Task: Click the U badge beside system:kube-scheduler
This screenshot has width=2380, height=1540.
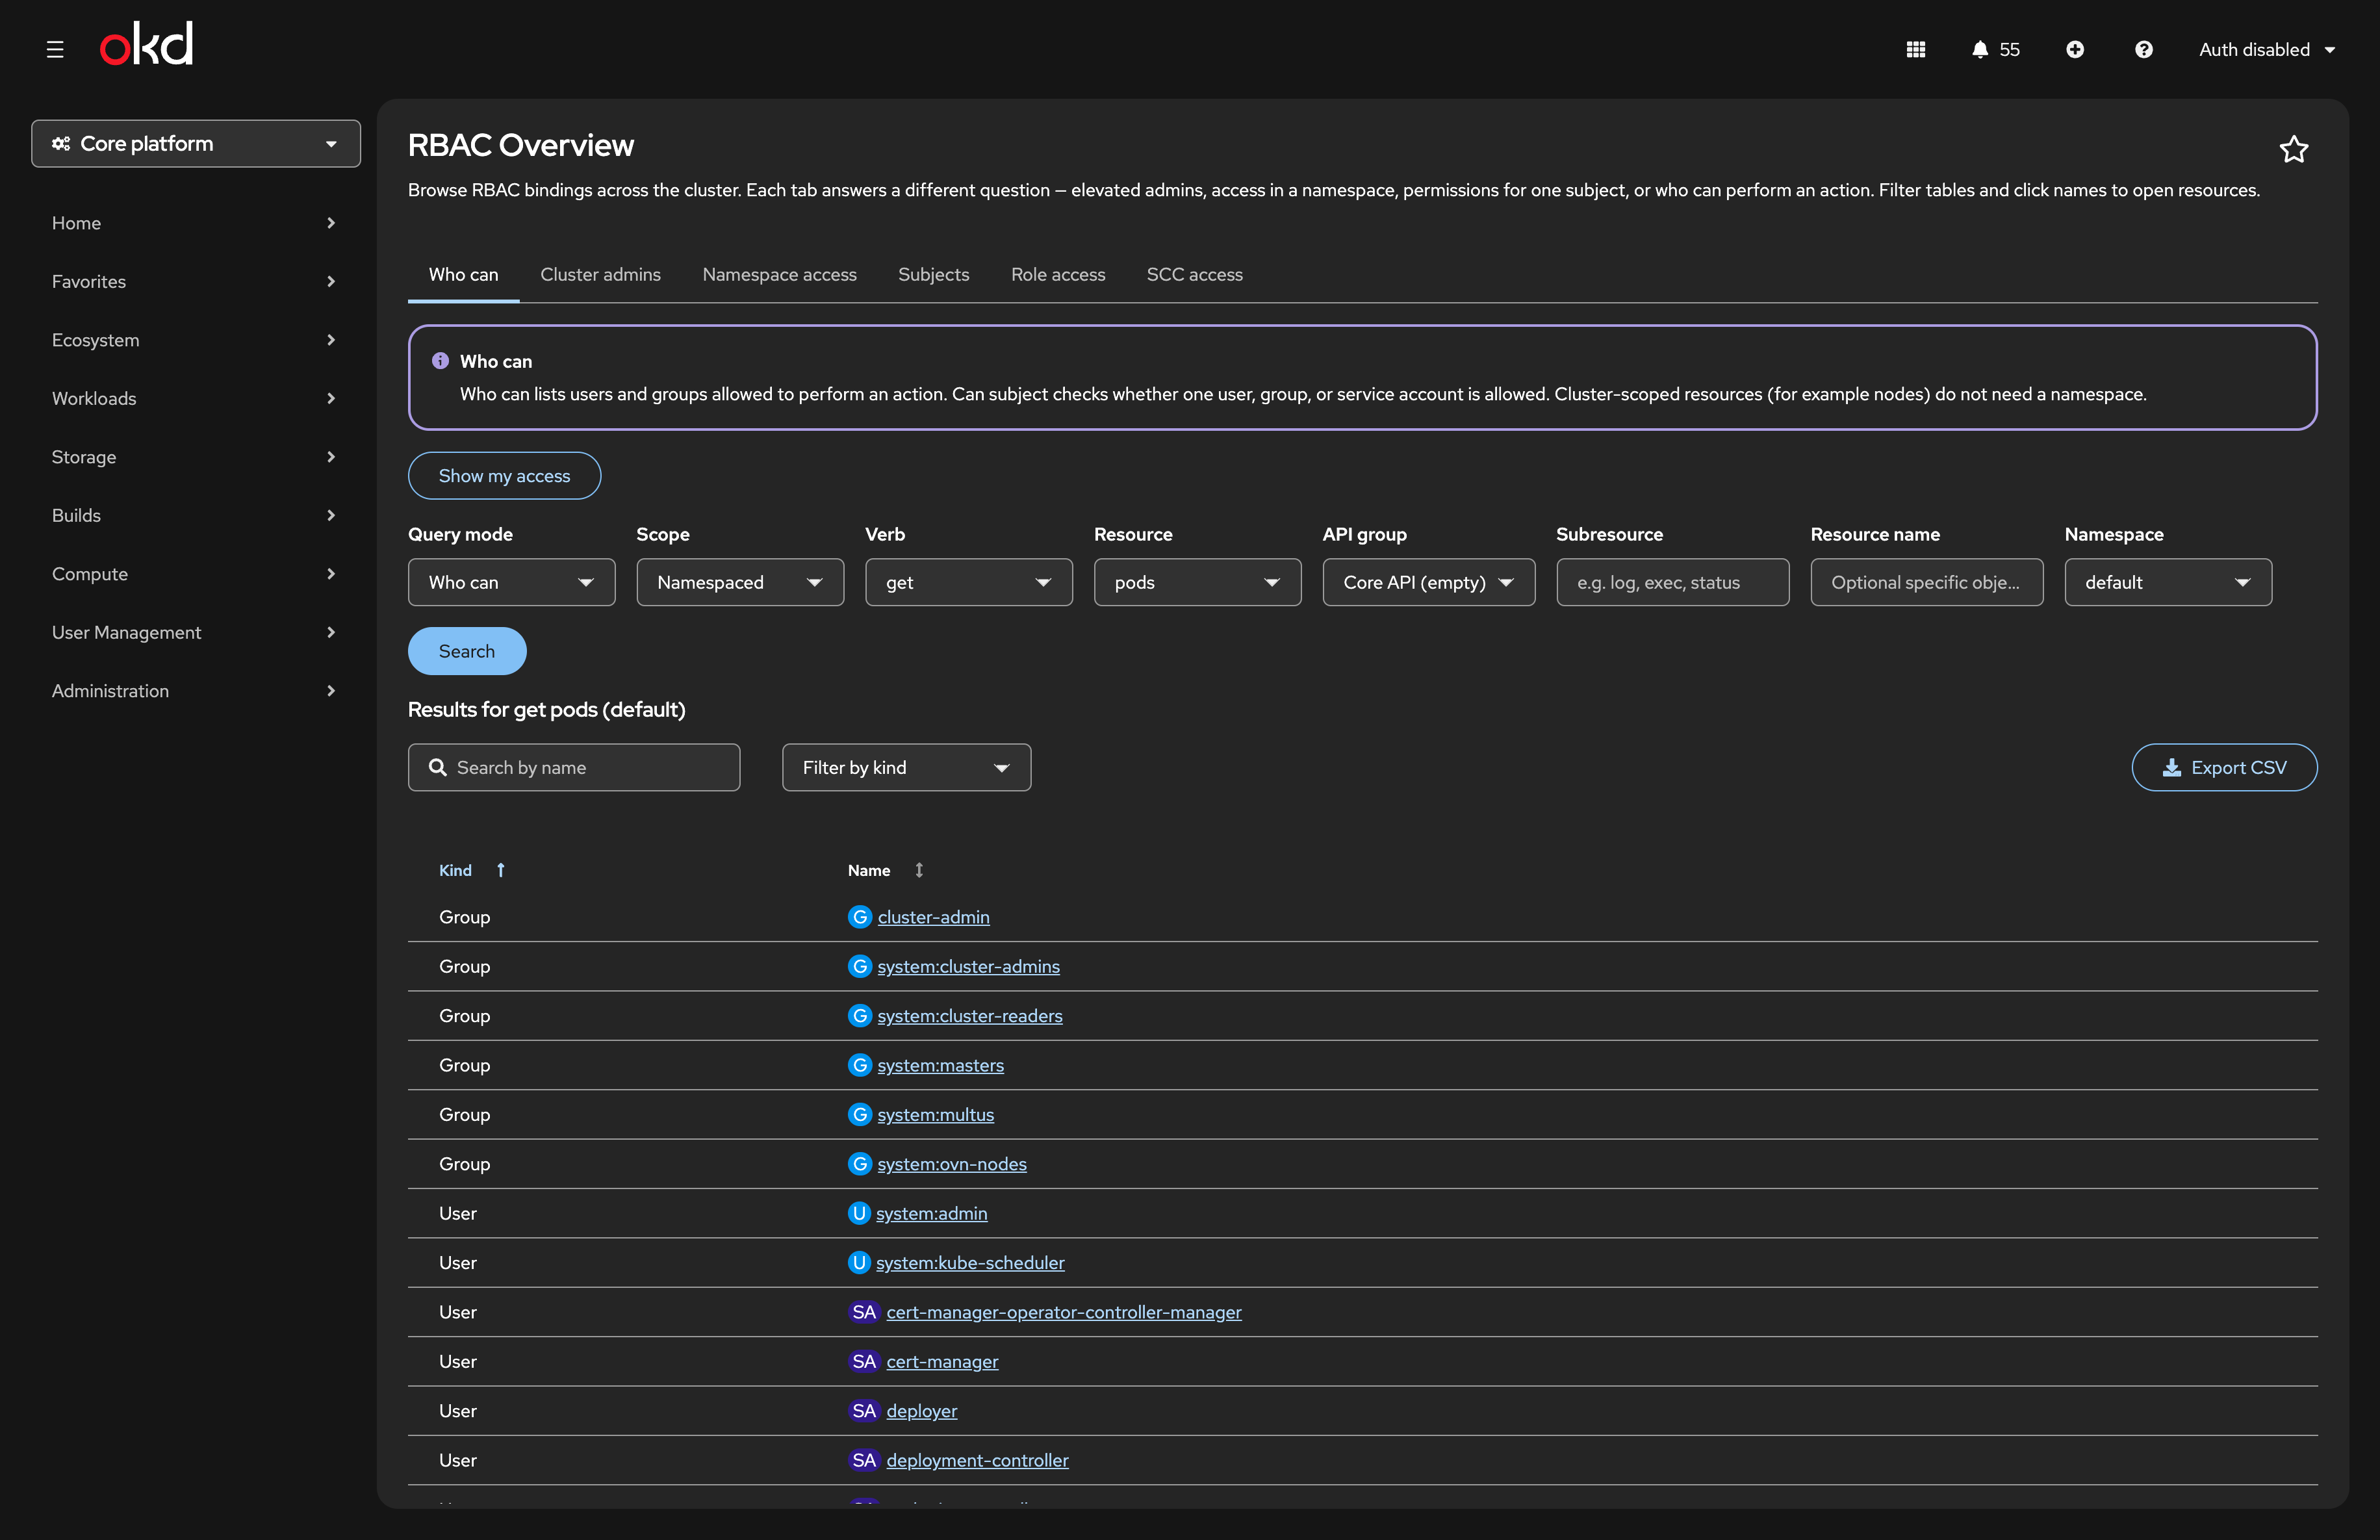Action: 859,1263
